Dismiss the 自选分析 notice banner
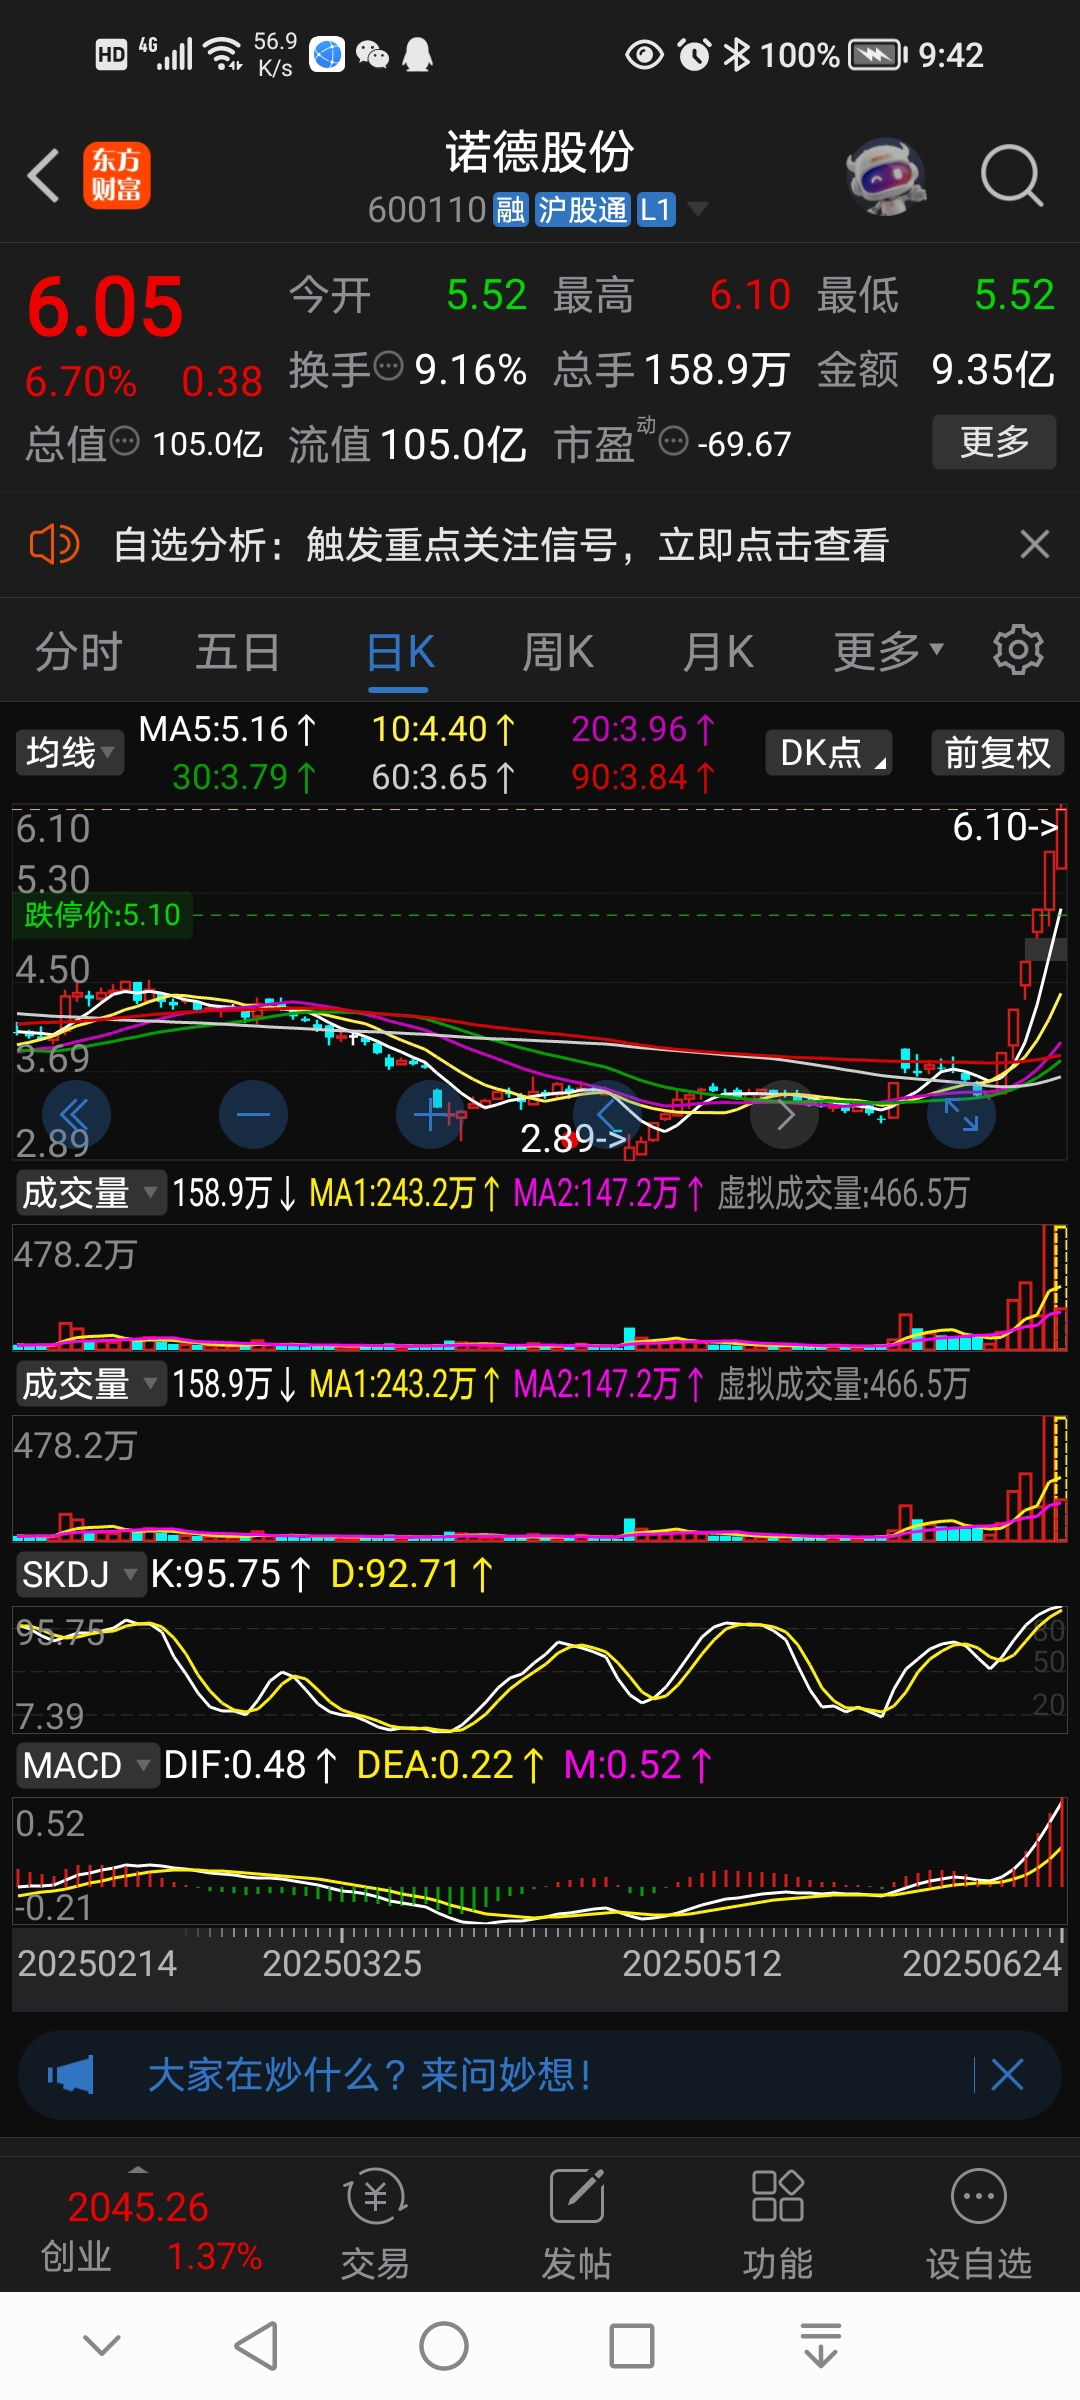This screenshot has height=2400, width=1080. coord(1034,545)
